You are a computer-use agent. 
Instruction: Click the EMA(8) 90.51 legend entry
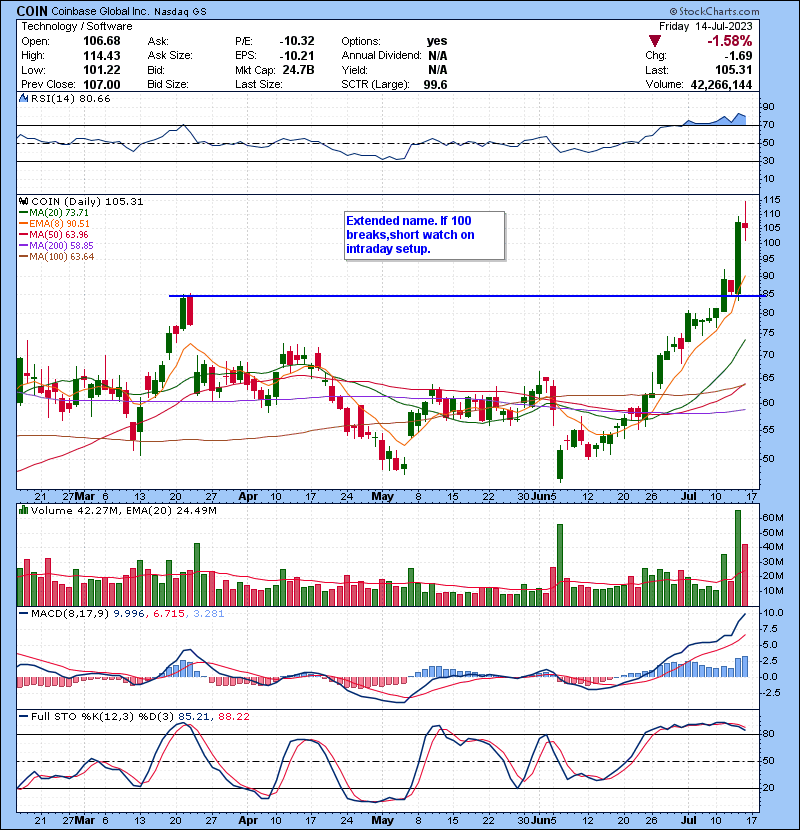(55, 223)
